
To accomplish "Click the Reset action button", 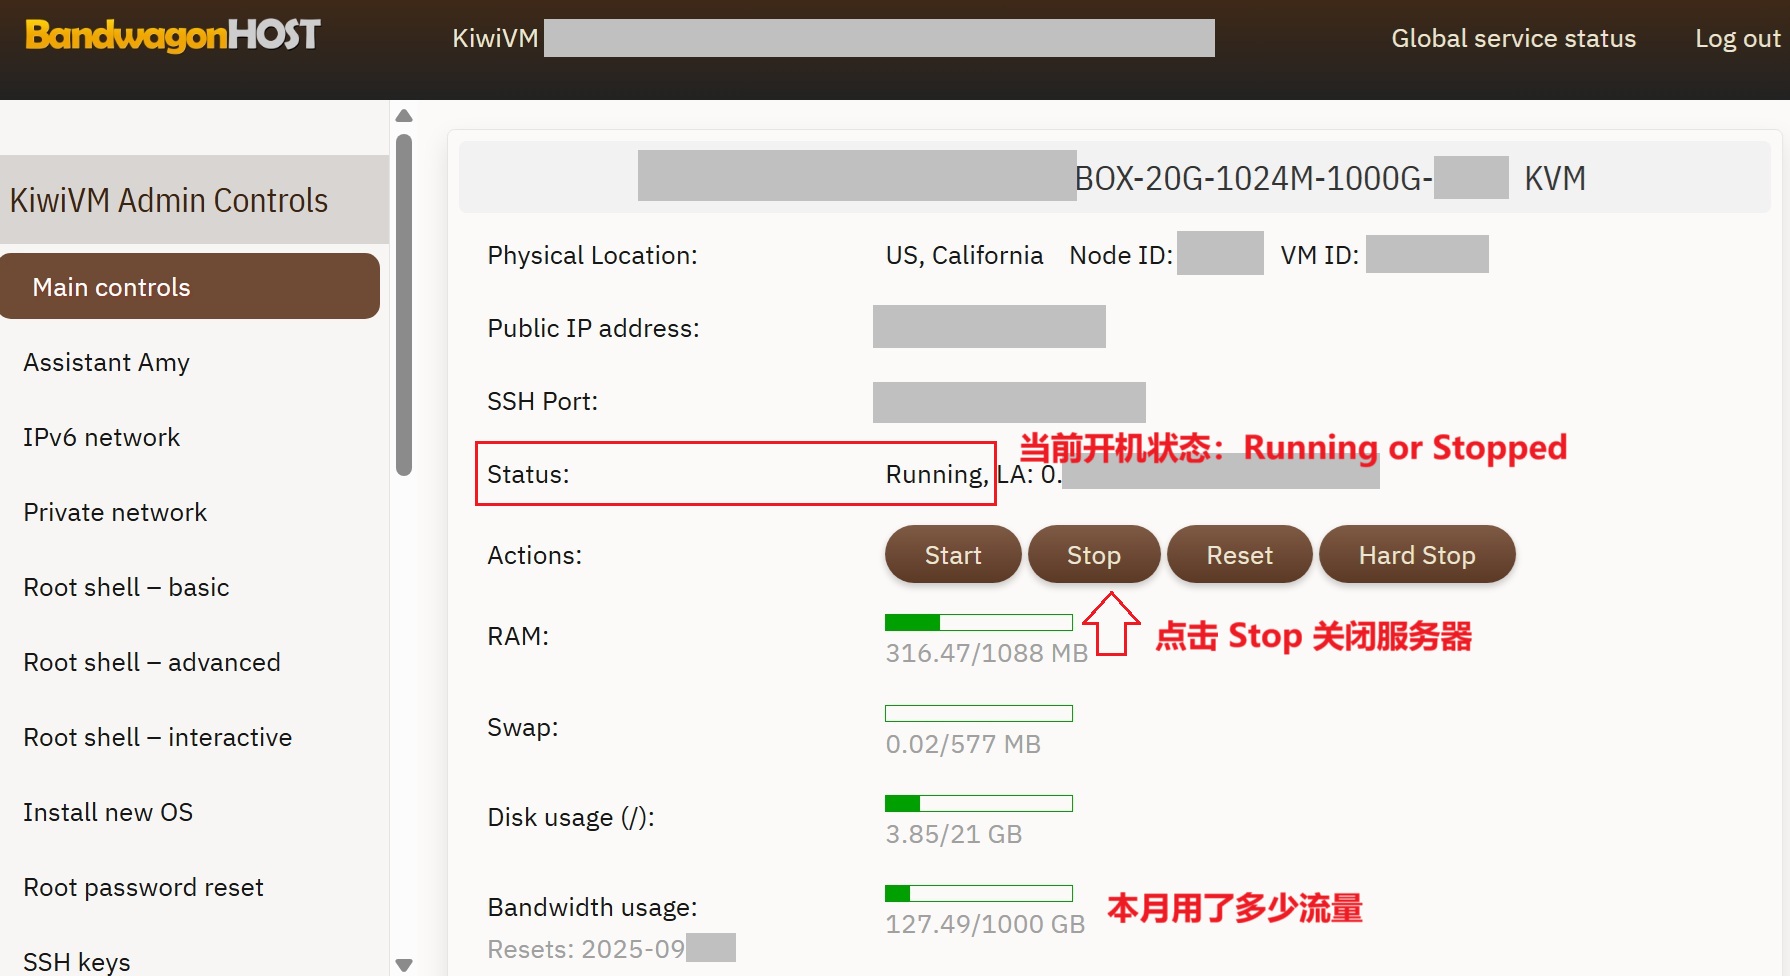I will coord(1239,555).
